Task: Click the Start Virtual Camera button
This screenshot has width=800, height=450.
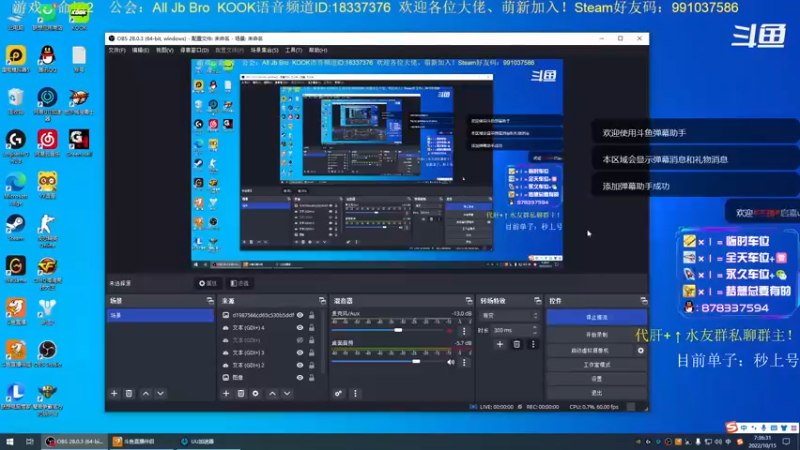Action: click(590, 351)
